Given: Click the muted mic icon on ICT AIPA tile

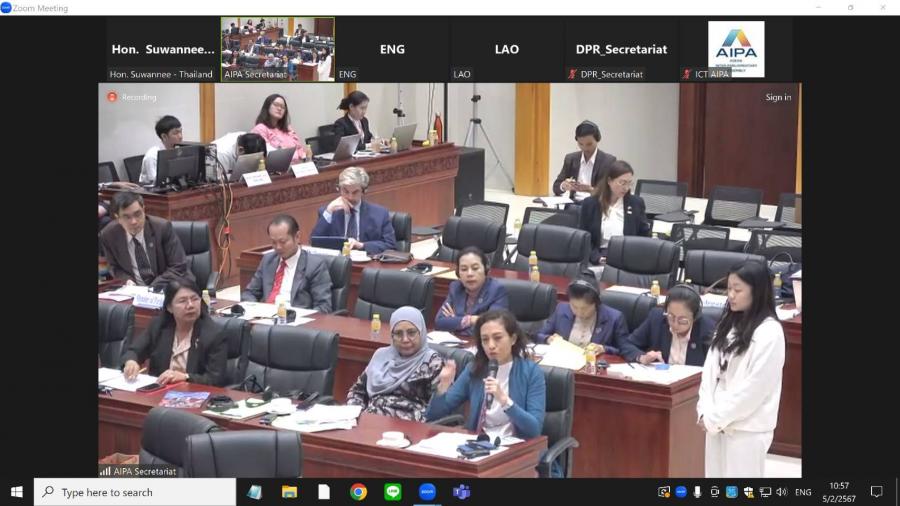Looking at the screenshot, I should (686, 74).
